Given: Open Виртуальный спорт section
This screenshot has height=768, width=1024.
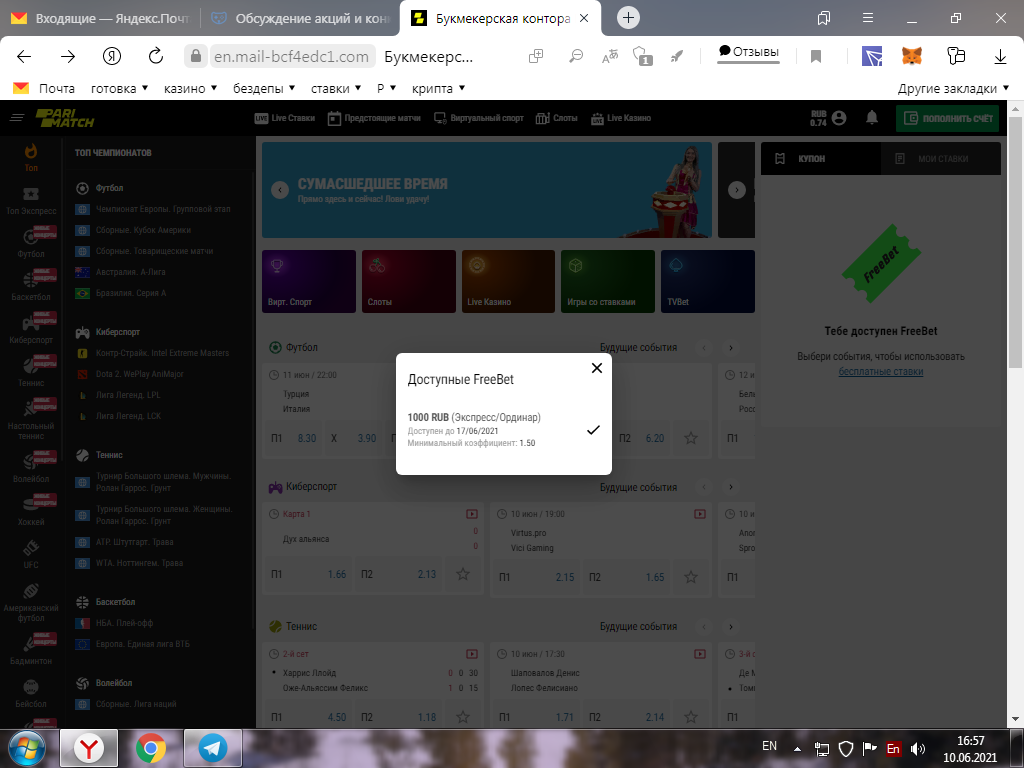Looking at the screenshot, I should (479, 118).
